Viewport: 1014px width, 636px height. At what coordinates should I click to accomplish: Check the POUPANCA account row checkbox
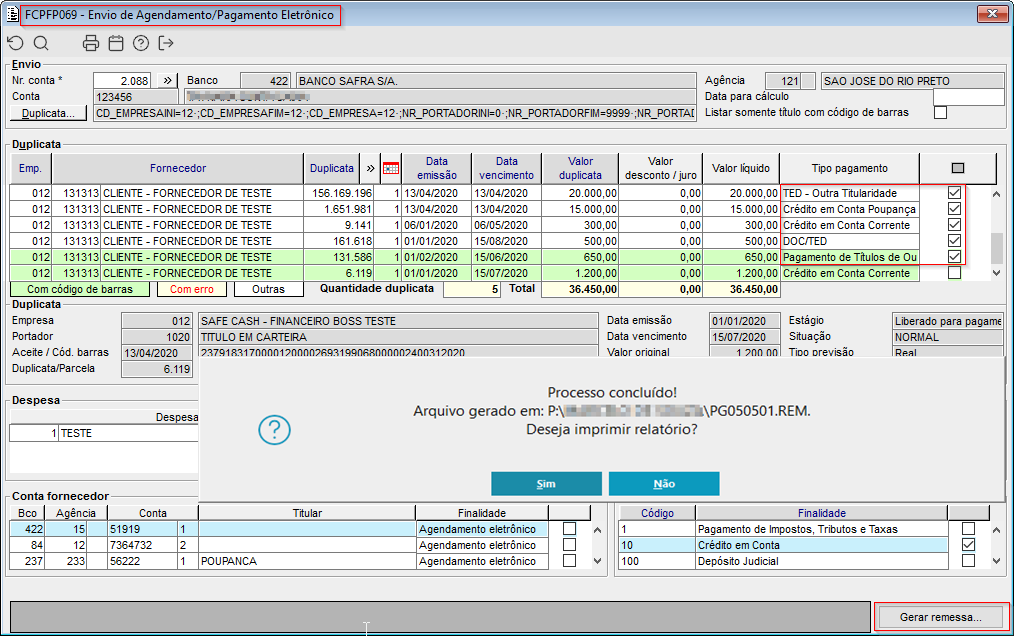[x=569, y=561]
